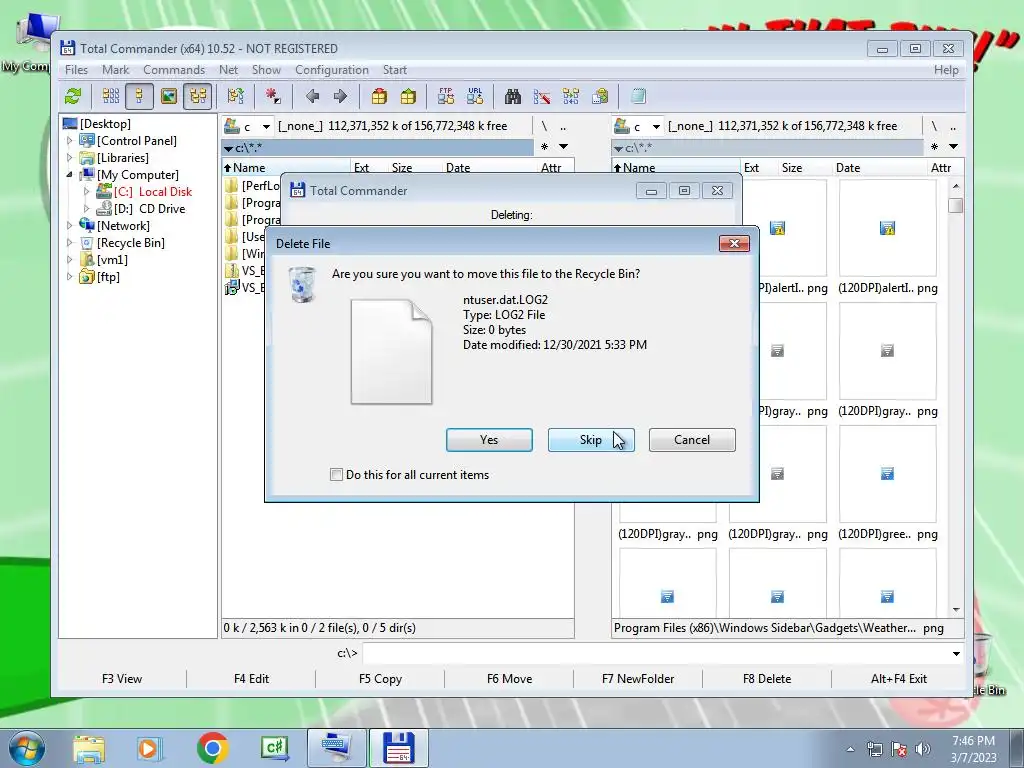Click the Pack files toolbar icon
The height and width of the screenshot is (768, 1024).
[379, 97]
